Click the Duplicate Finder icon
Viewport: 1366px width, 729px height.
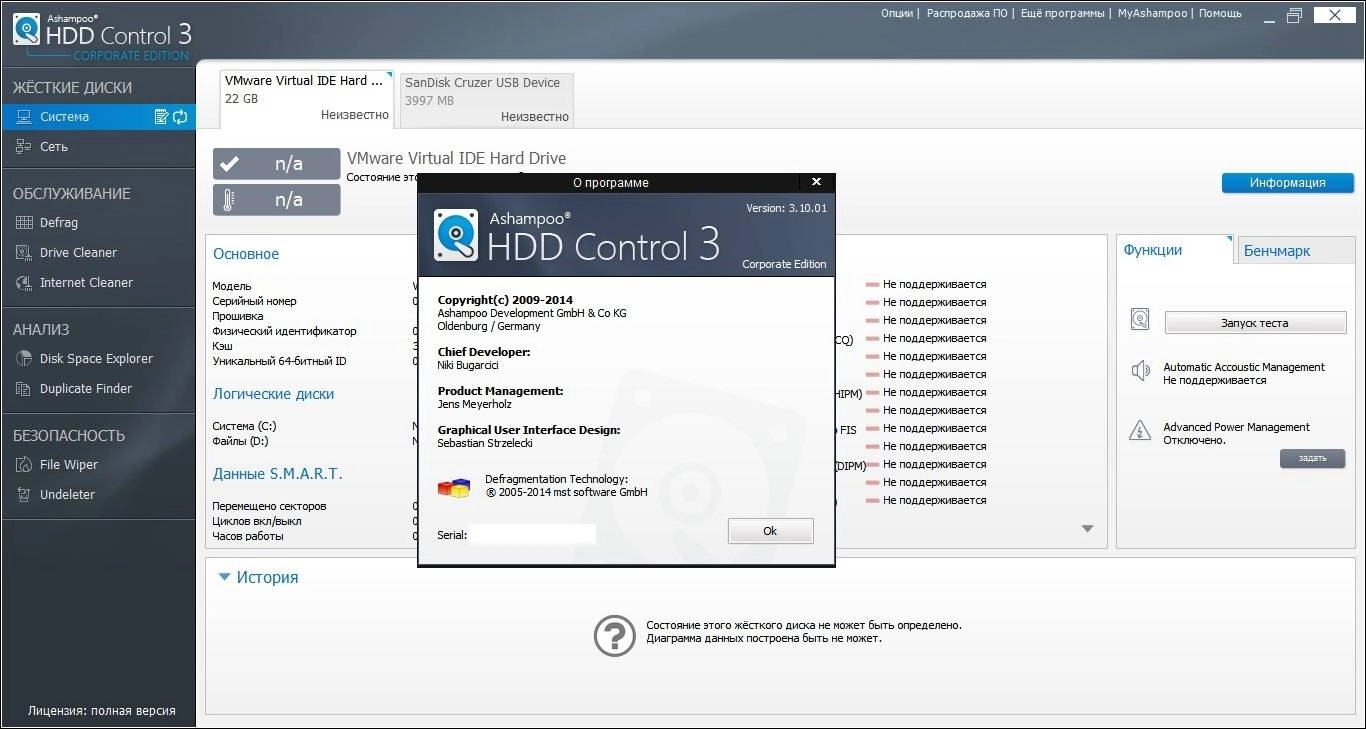pos(22,389)
